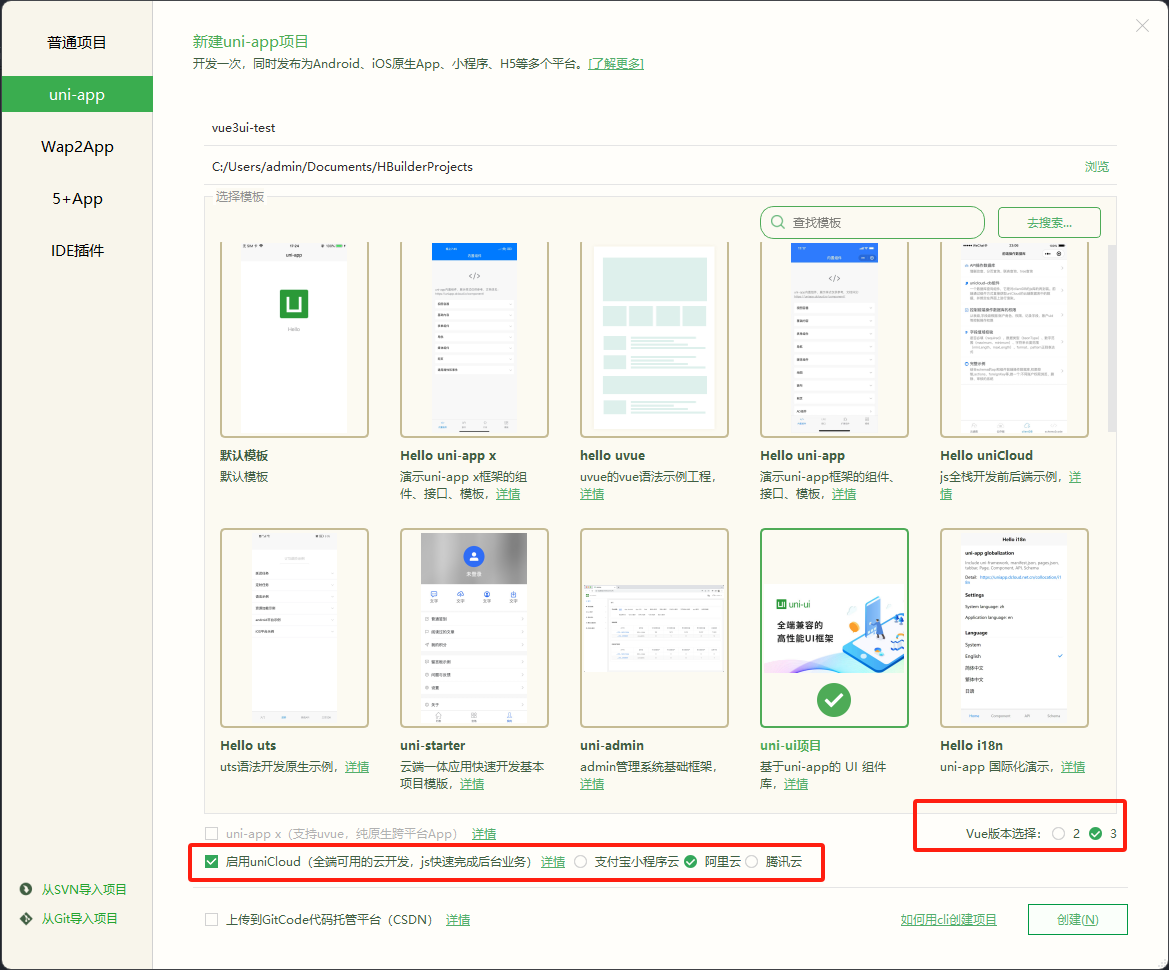
Task: Open 详情 link under uni-starter
Action: click(472, 784)
